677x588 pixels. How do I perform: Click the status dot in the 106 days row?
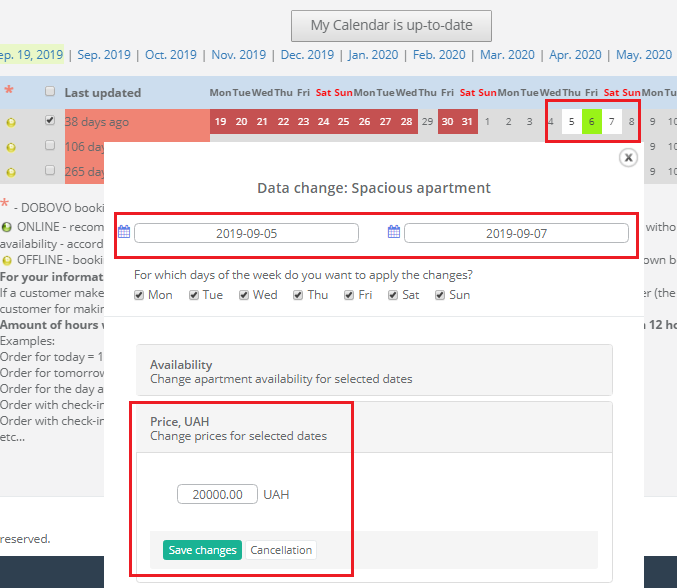[11, 147]
